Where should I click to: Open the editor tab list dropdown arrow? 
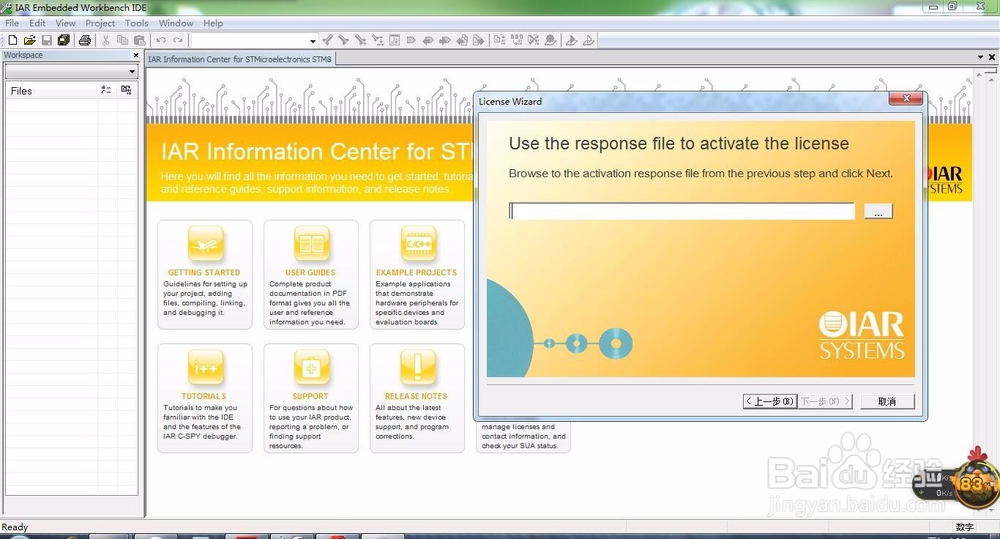980,57
